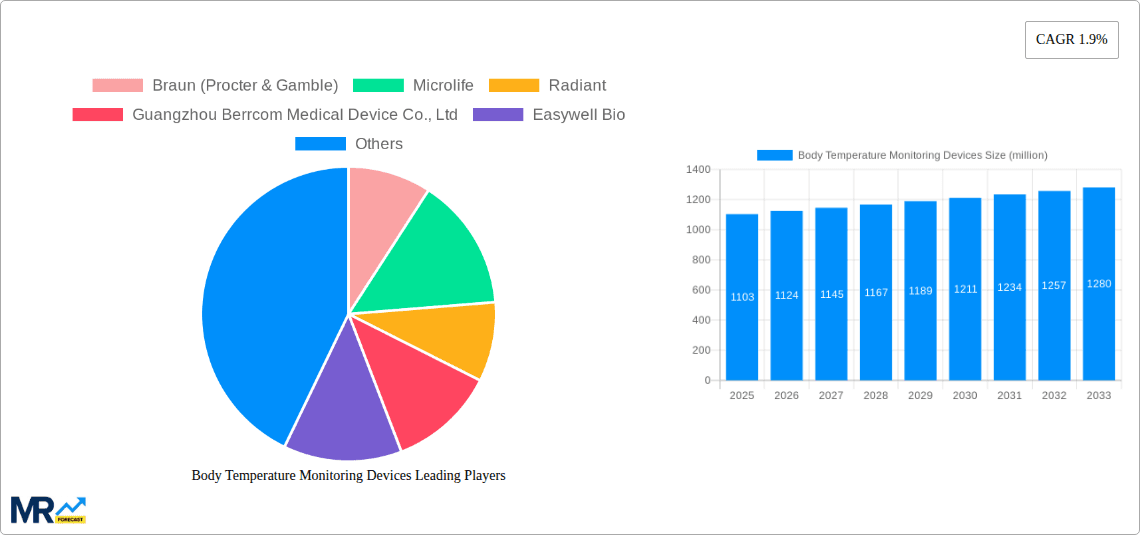Toggle Guangzhou Berrcom red legend swatch
This screenshot has height=535, width=1140.
point(97,115)
